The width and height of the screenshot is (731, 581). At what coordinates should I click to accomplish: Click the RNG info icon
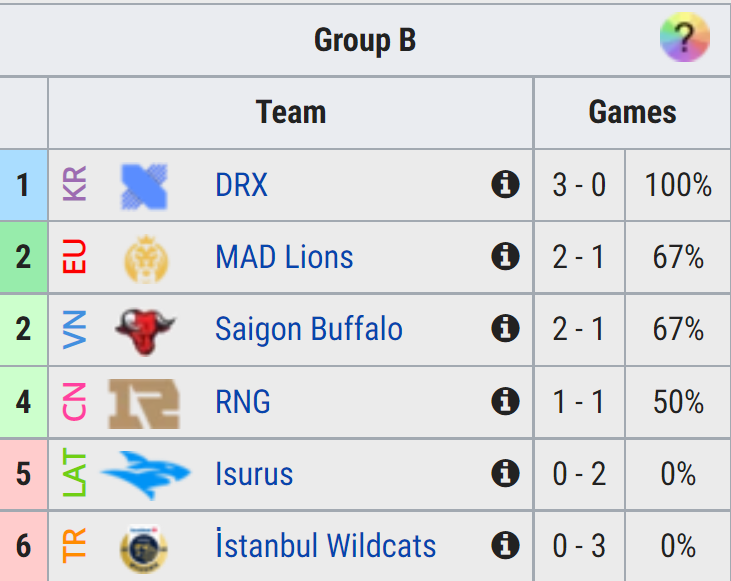tap(505, 401)
